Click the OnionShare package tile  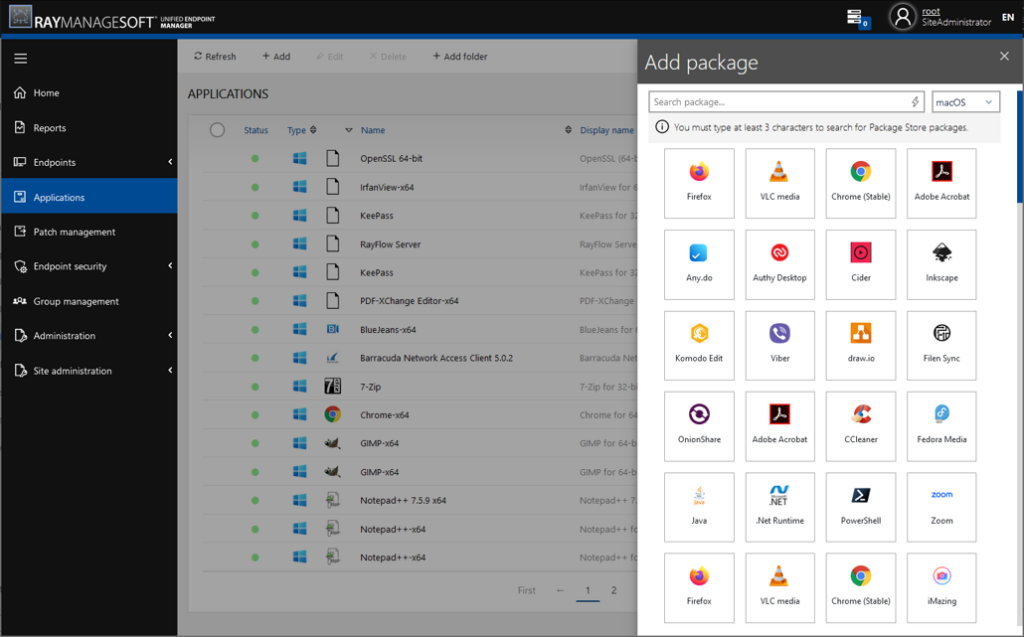click(699, 427)
